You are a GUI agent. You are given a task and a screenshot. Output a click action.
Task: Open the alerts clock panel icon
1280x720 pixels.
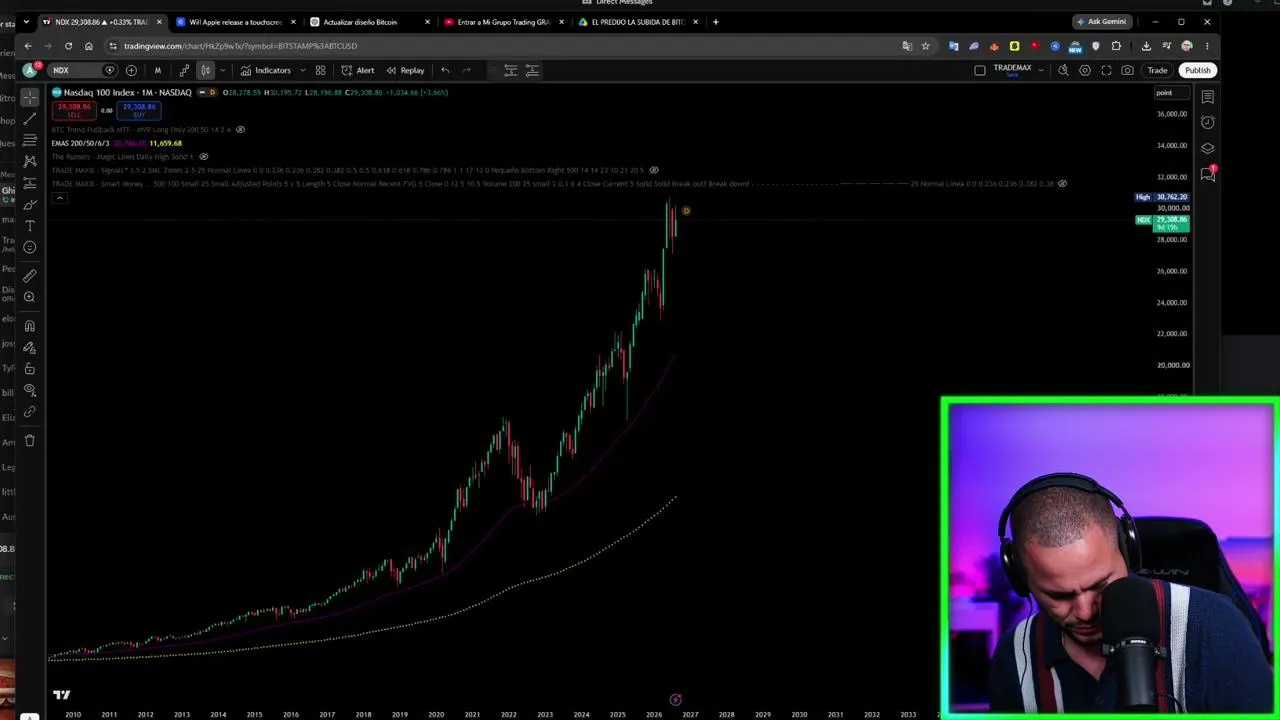(x=1208, y=122)
